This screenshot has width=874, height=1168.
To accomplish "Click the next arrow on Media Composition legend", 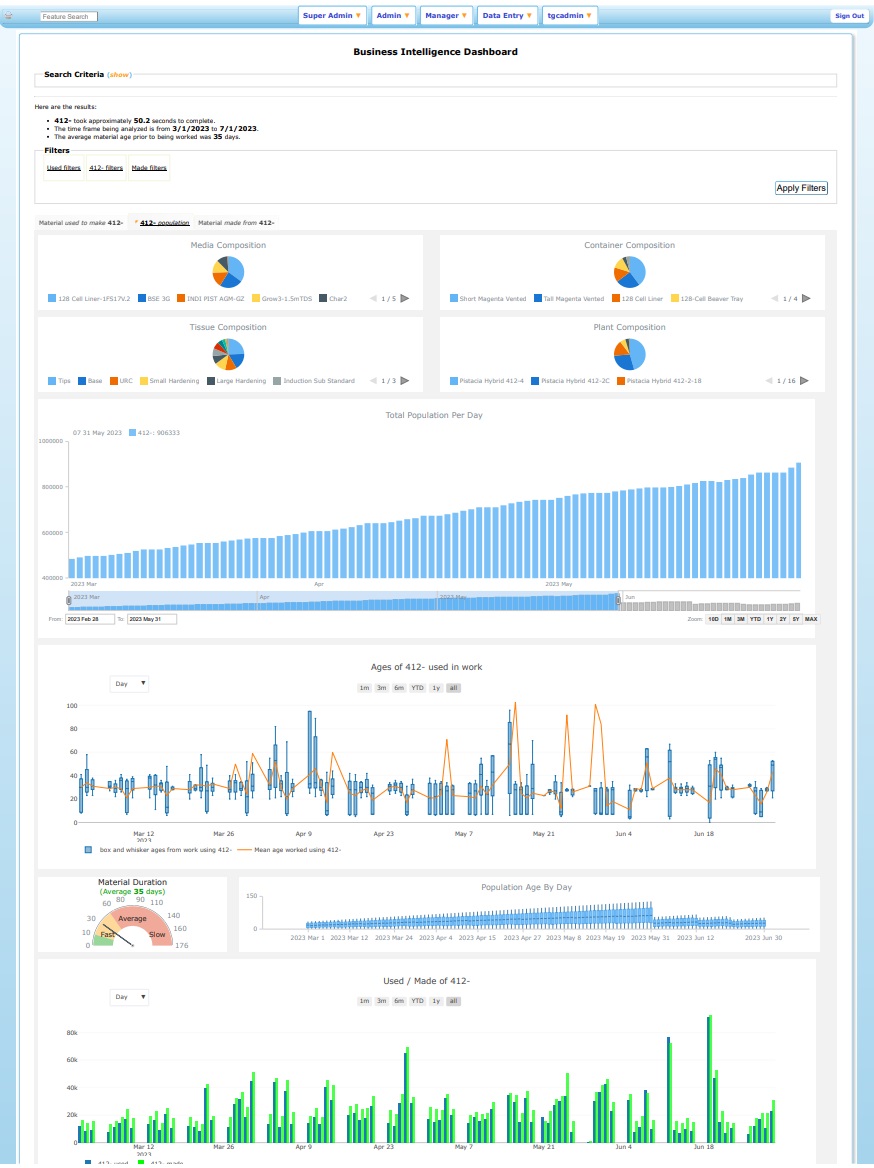I will point(402,297).
